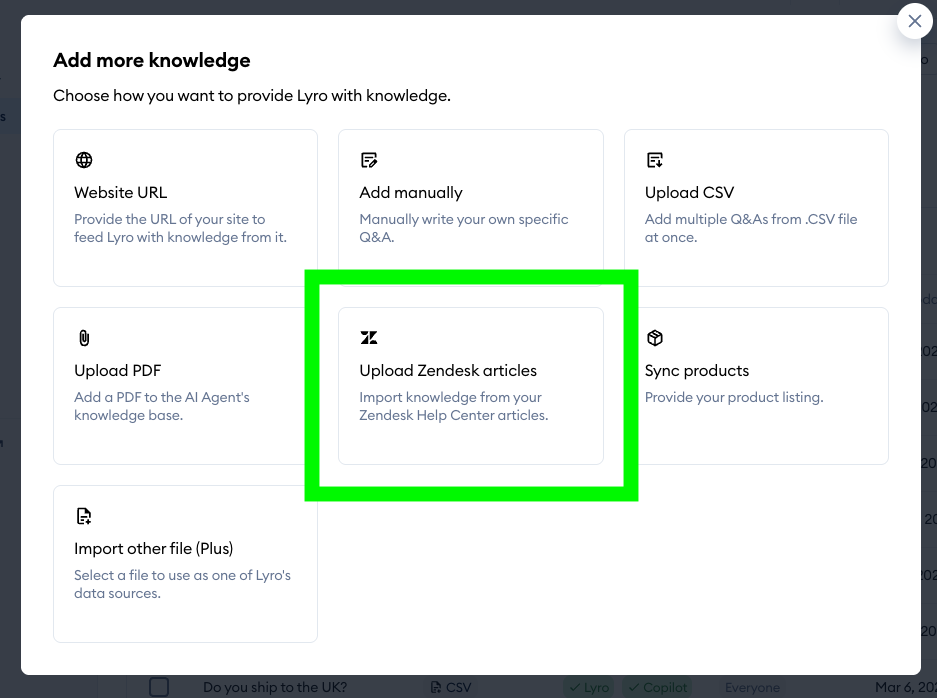The image size is (937, 698).
Task: Click the paperclip icon for Upload PDF
Action: point(84,338)
